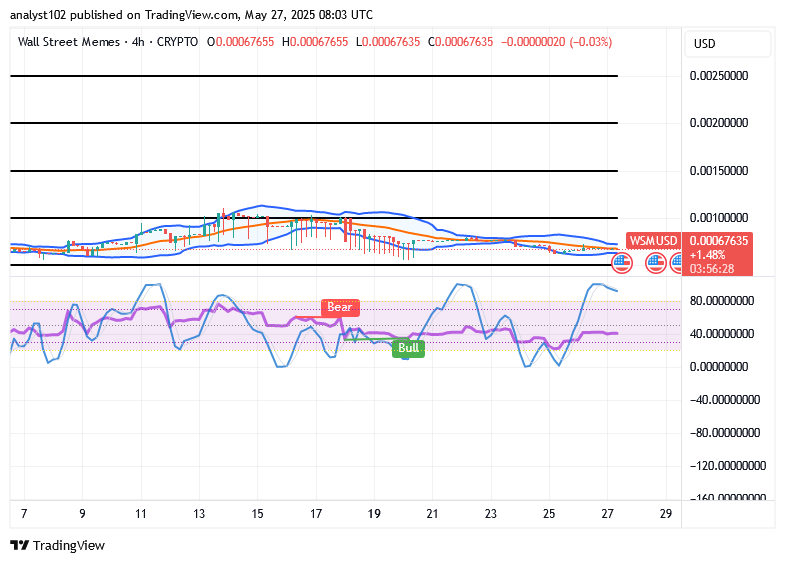Click the CRYPTO exchange label
The width and height of the screenshot is (785, 563).
click(x=177, y=42)
